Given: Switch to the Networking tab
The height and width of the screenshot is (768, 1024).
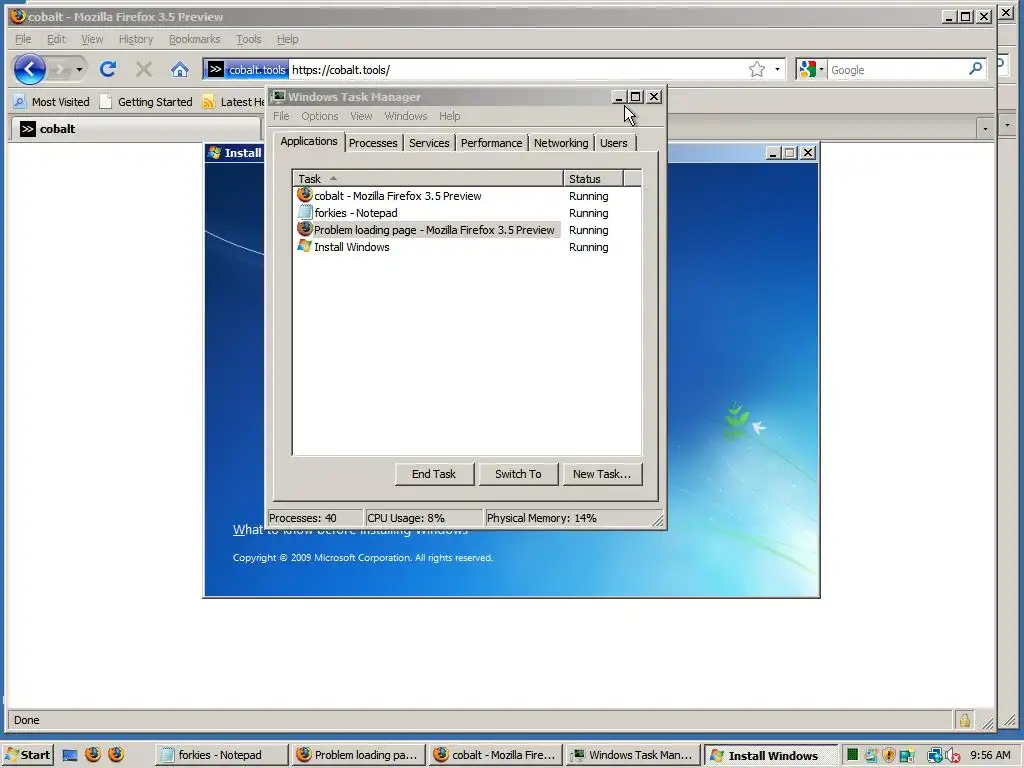Looking at the screenshot, I should pyautogui.click(x=561, y=143).
